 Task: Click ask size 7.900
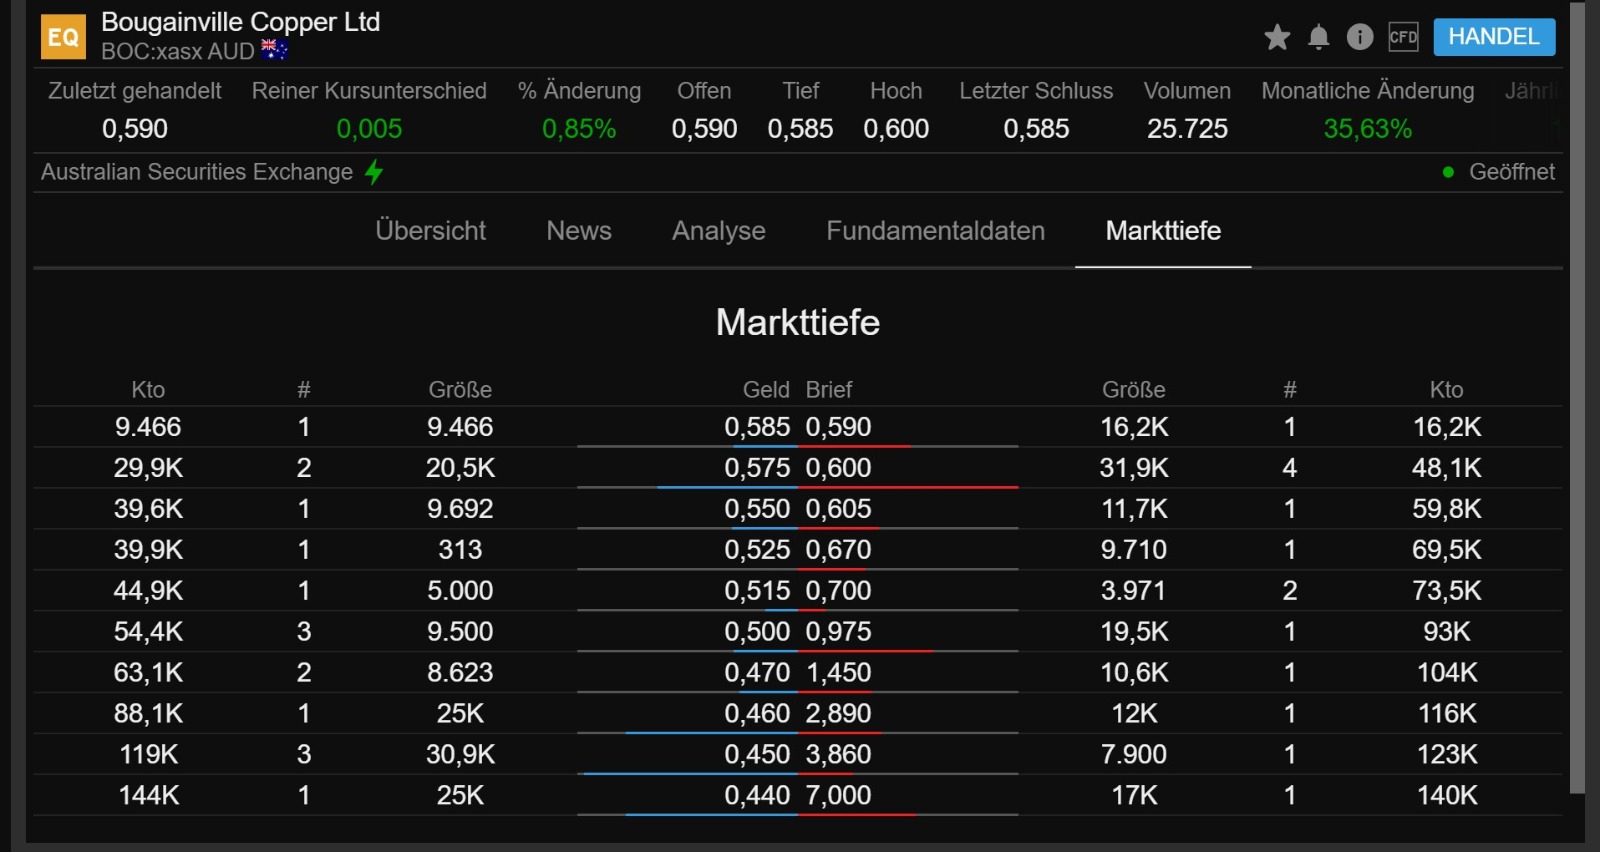click(x=1134, y=755)
